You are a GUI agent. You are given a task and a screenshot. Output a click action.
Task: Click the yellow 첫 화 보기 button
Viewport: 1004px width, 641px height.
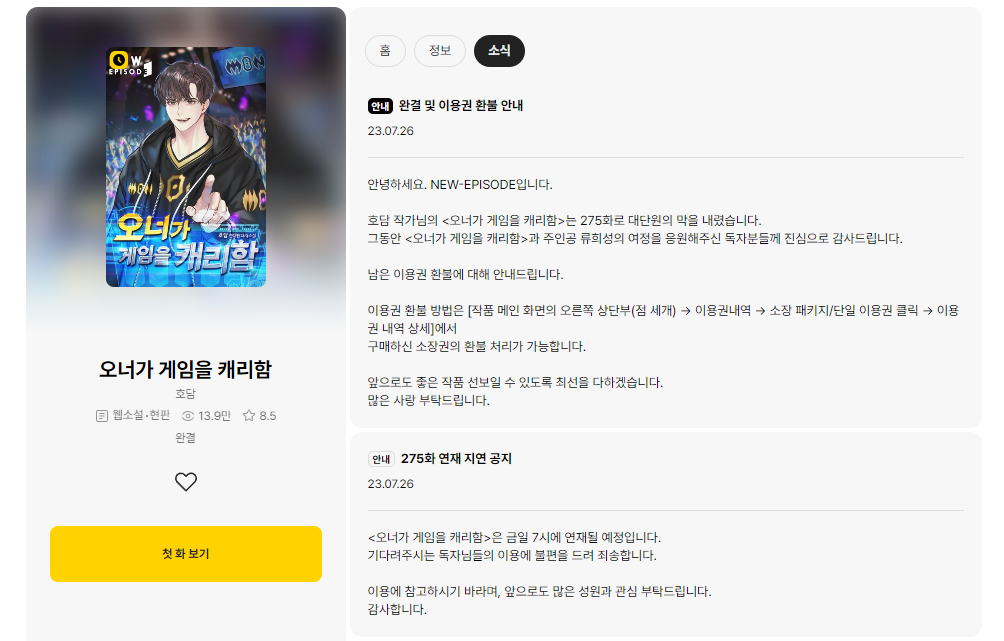tap(186, 554)
